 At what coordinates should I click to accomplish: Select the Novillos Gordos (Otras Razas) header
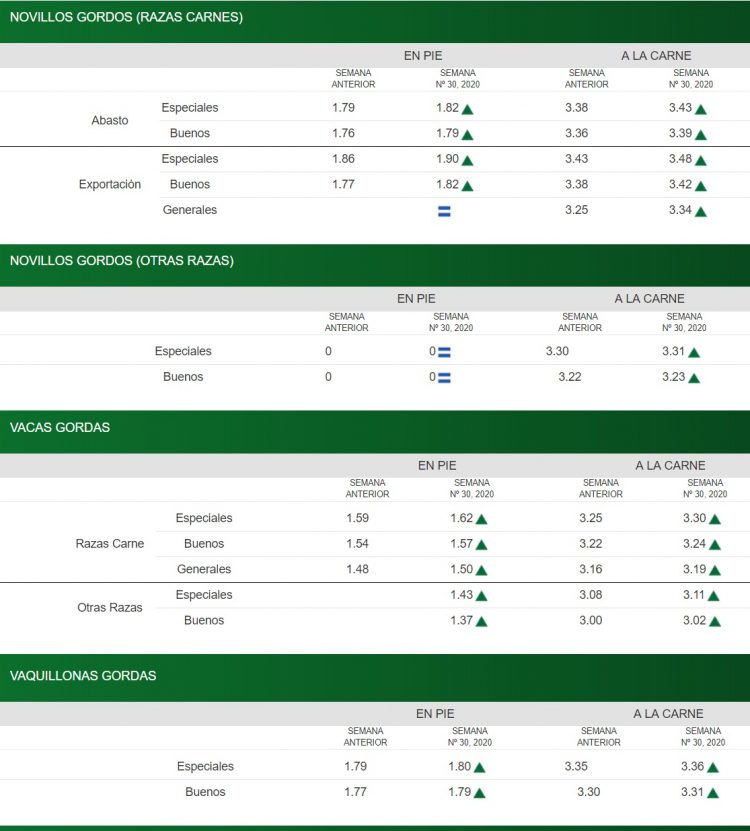coord(121,260)
